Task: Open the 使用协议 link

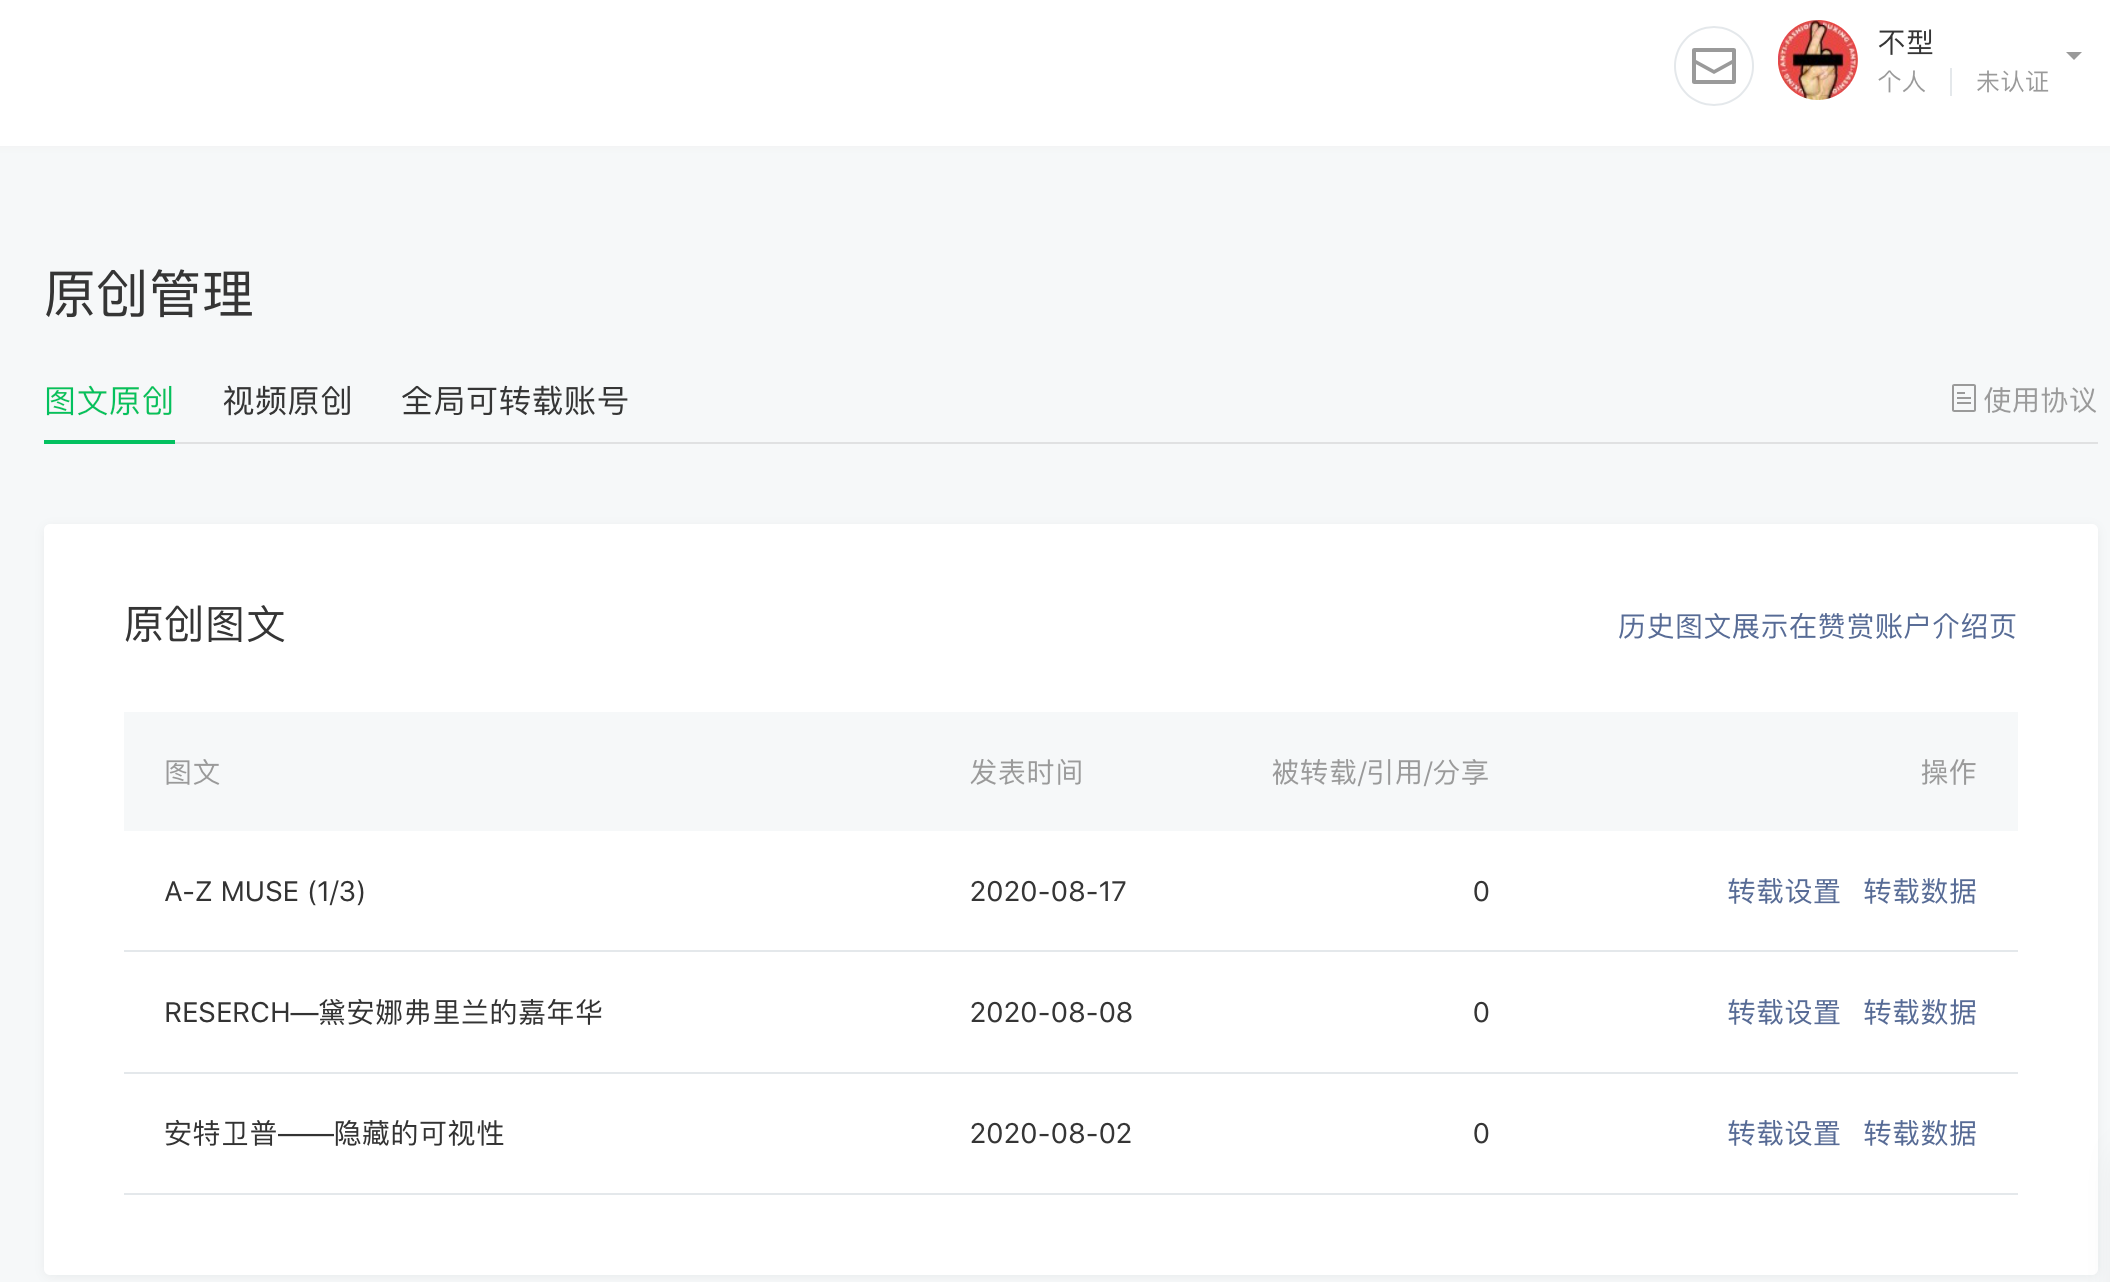Action: (2039, 400)
